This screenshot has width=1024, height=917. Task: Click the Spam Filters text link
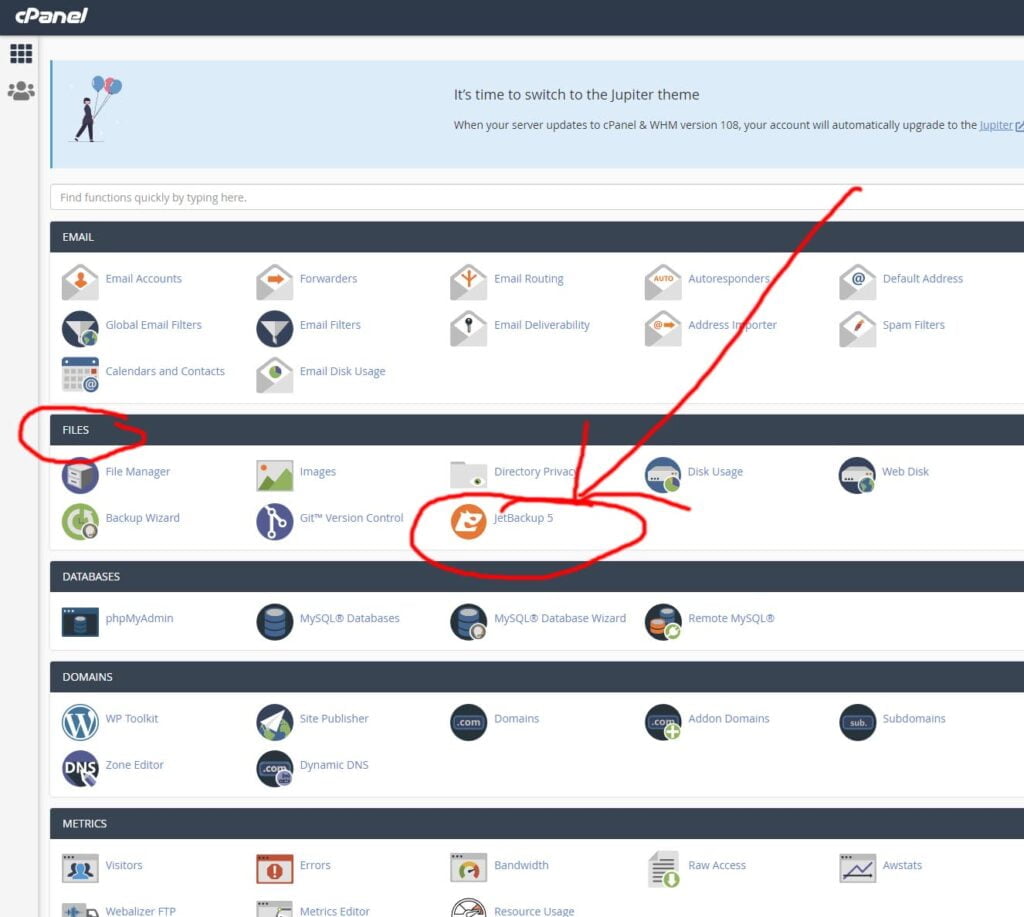914,325
